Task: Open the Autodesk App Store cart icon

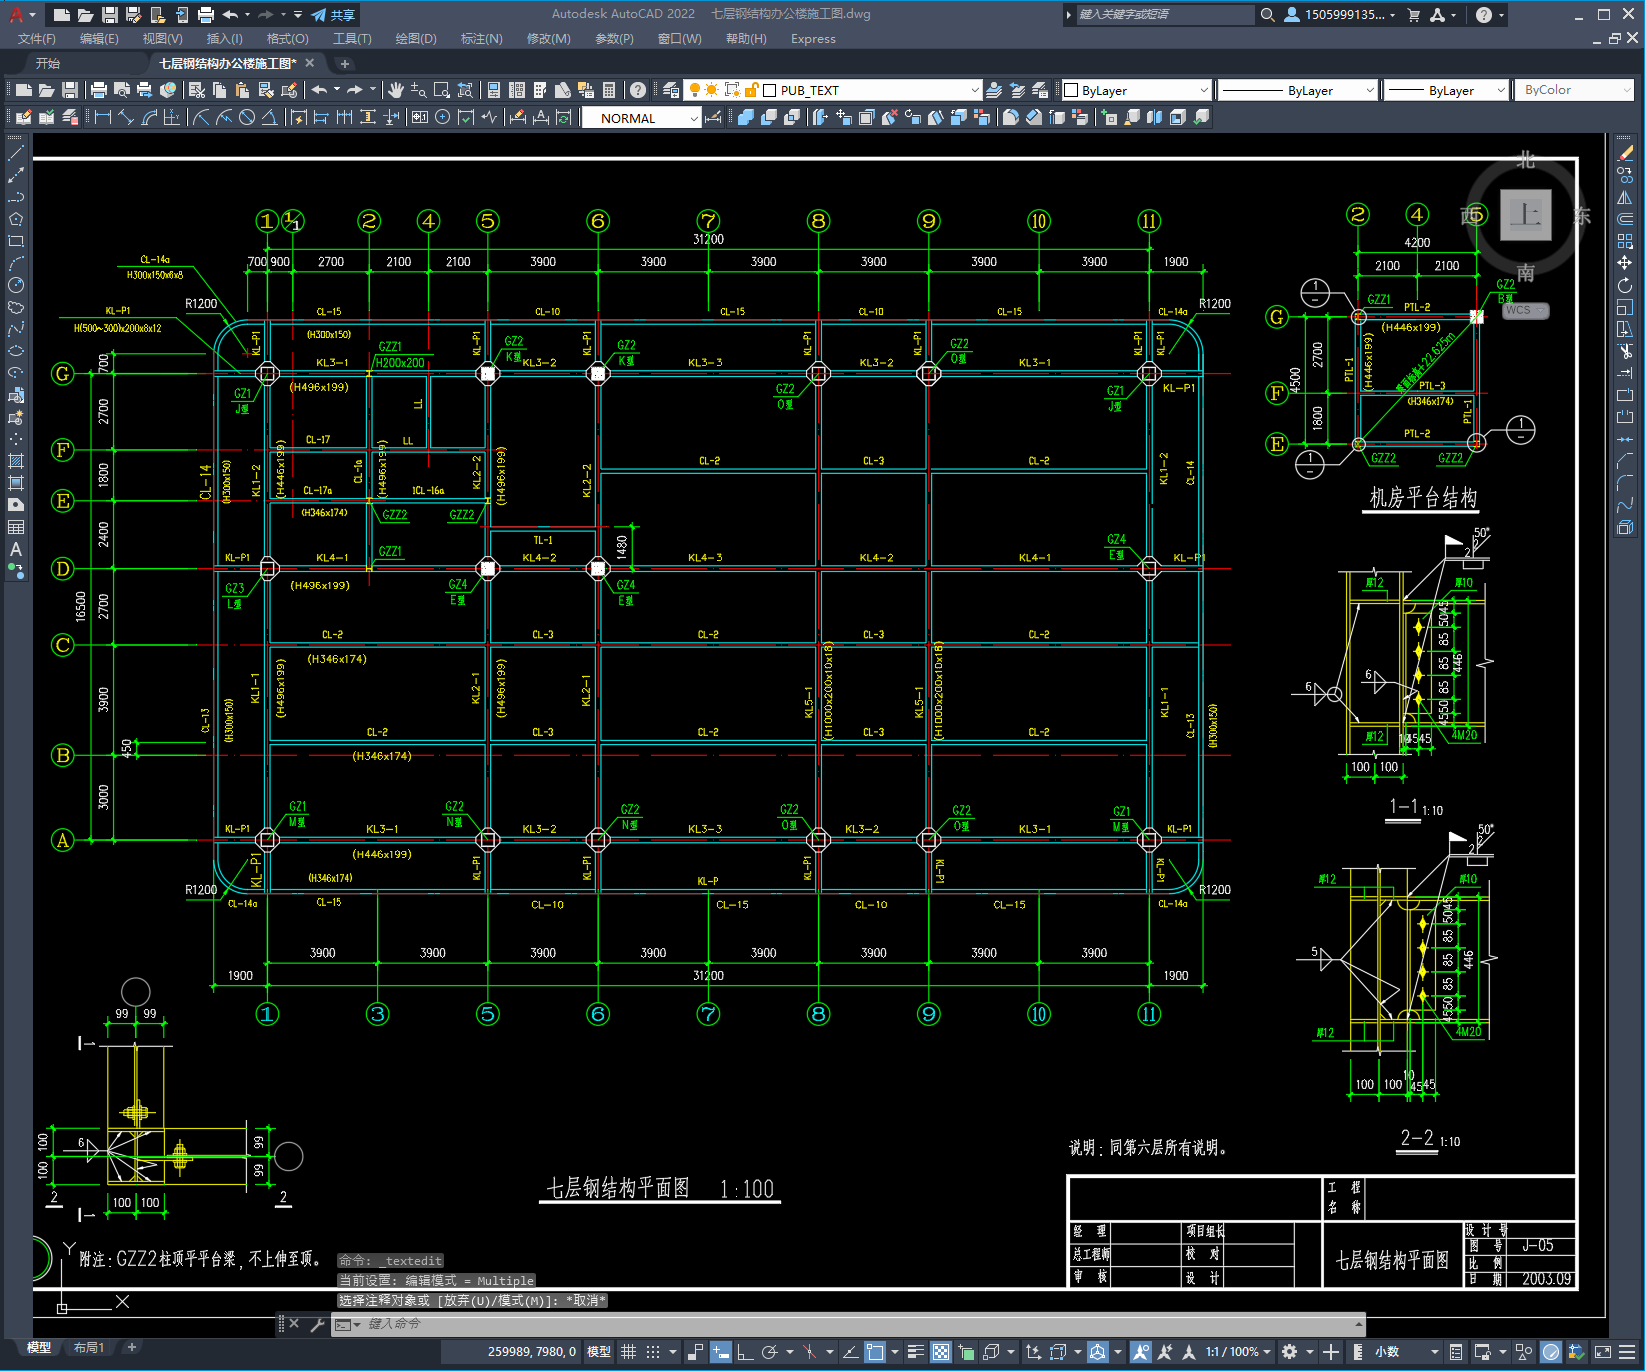Action: tap(1414, 15)
